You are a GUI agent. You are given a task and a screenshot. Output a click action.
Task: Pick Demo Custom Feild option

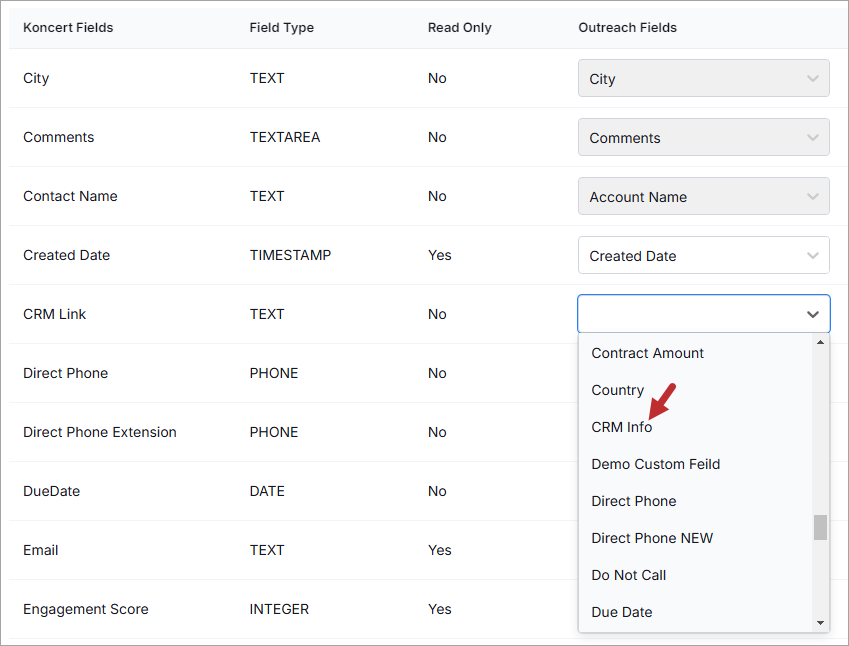[x=655, y=464]
